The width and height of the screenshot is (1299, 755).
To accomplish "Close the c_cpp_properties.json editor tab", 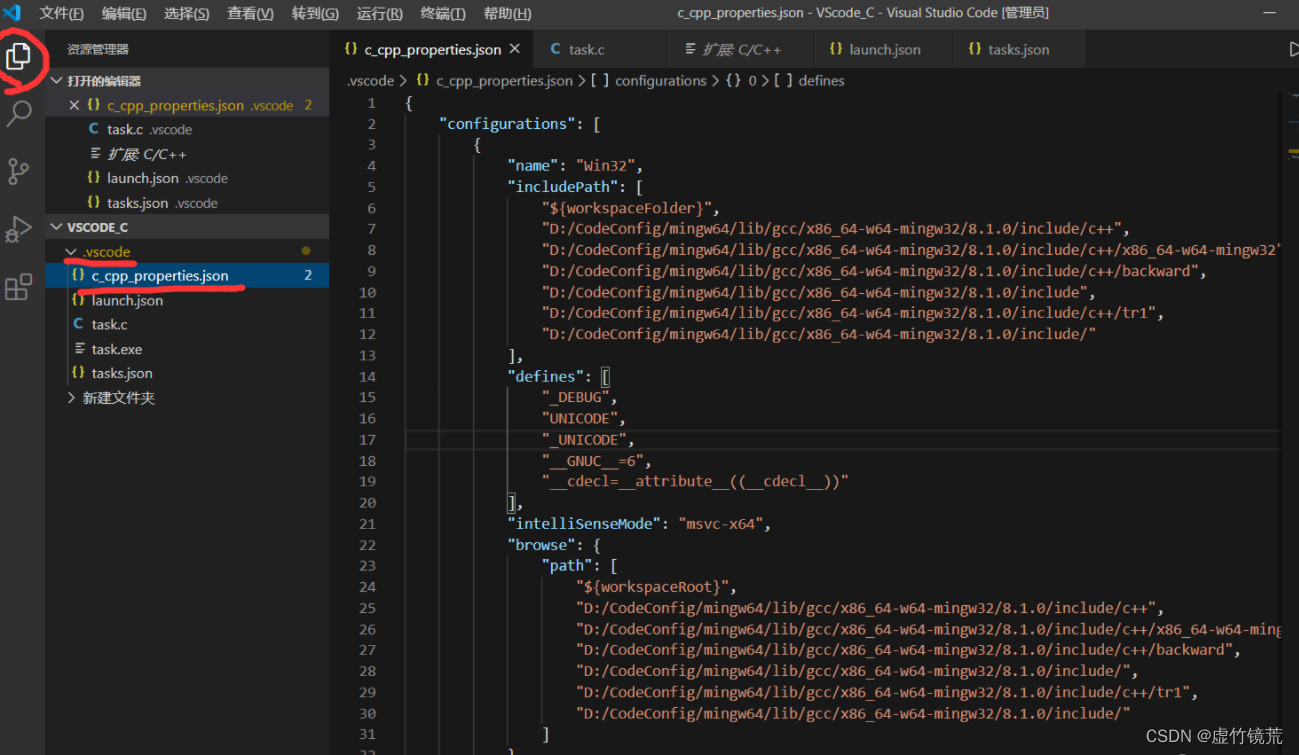I will click(515, 49).
